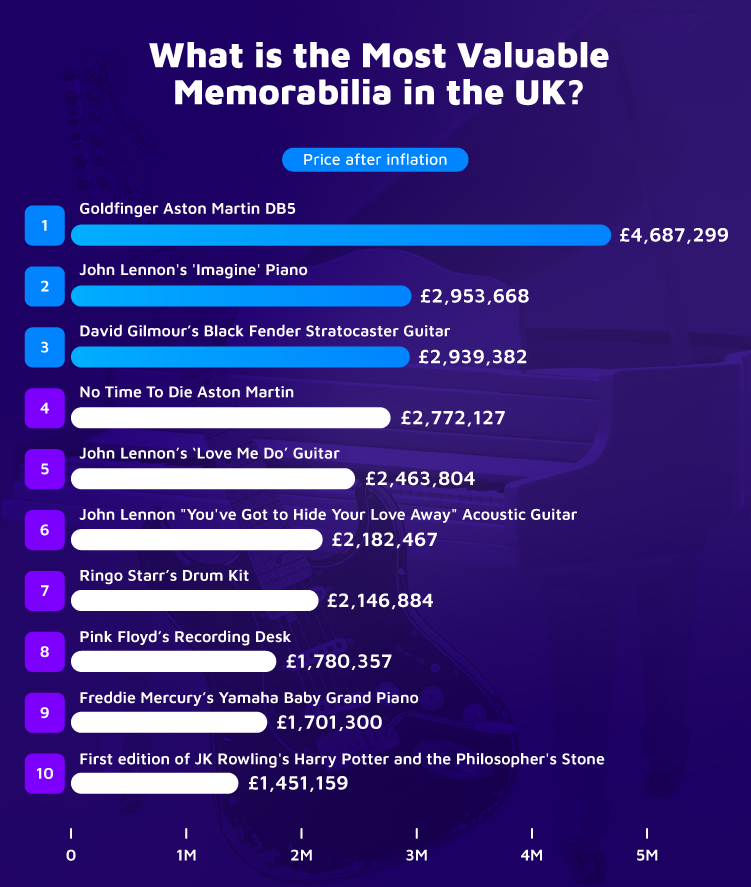
Task: Click the Pink Floyd's Recording Desk bar
Action: click(x=174, y=662)
